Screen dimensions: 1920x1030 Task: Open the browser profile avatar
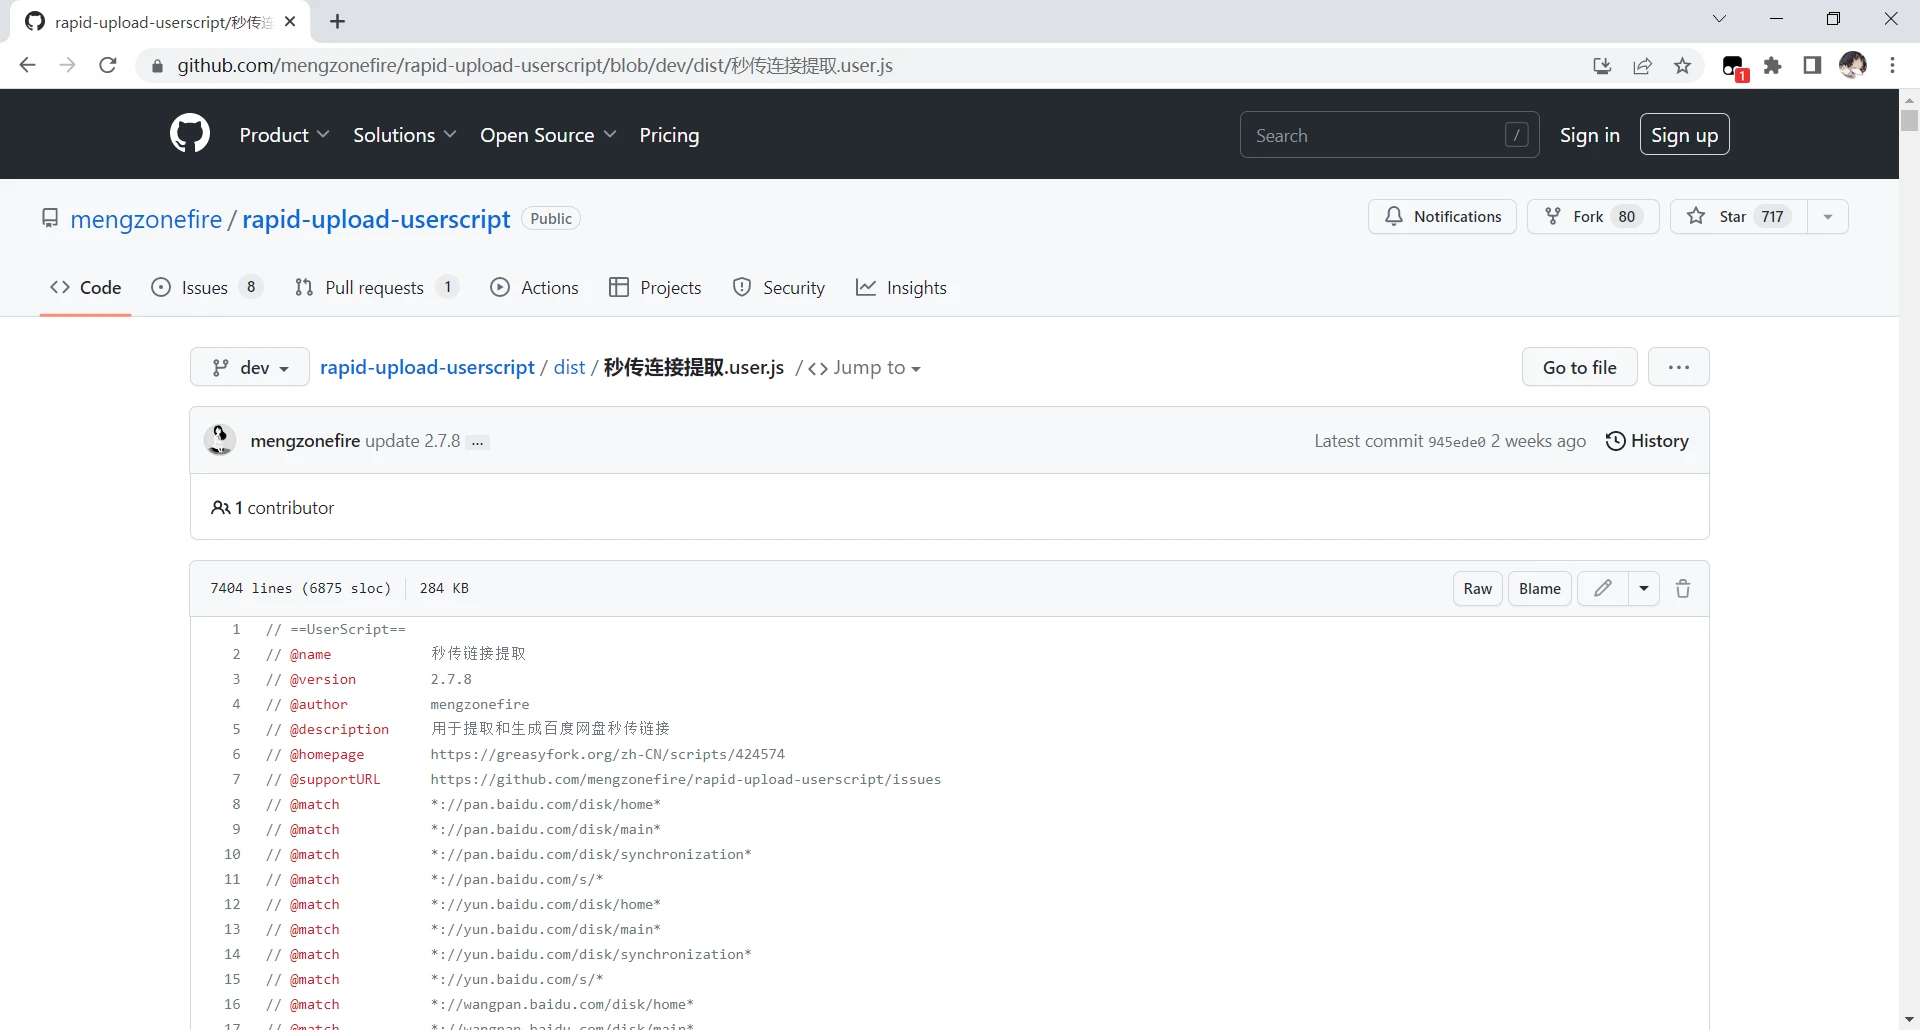(1853, 66)
